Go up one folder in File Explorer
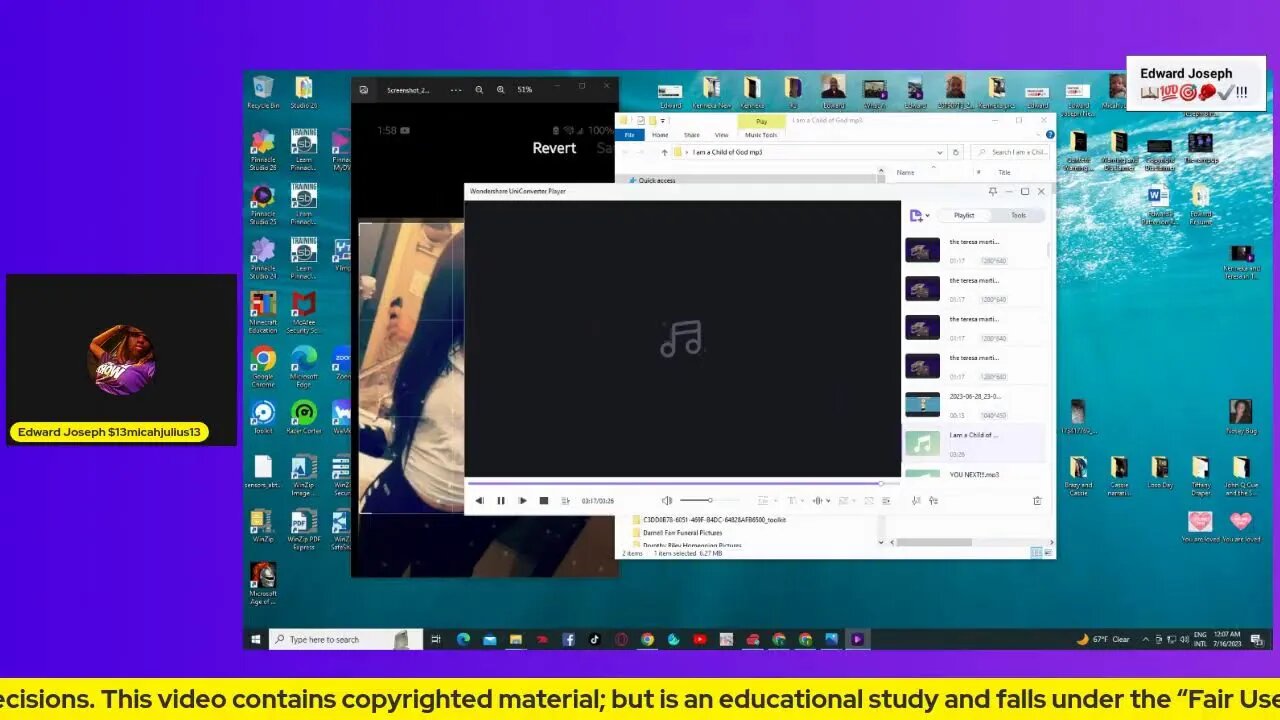The image size is (1280, 720). 664,152
